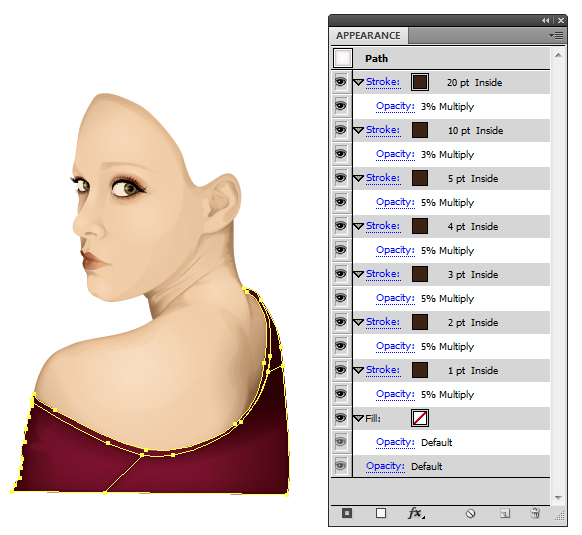The width and height of the screenshot is (582, 535).
Task: Toggle visibility of the 5 pt stroke
Action: tap(340, 177)
